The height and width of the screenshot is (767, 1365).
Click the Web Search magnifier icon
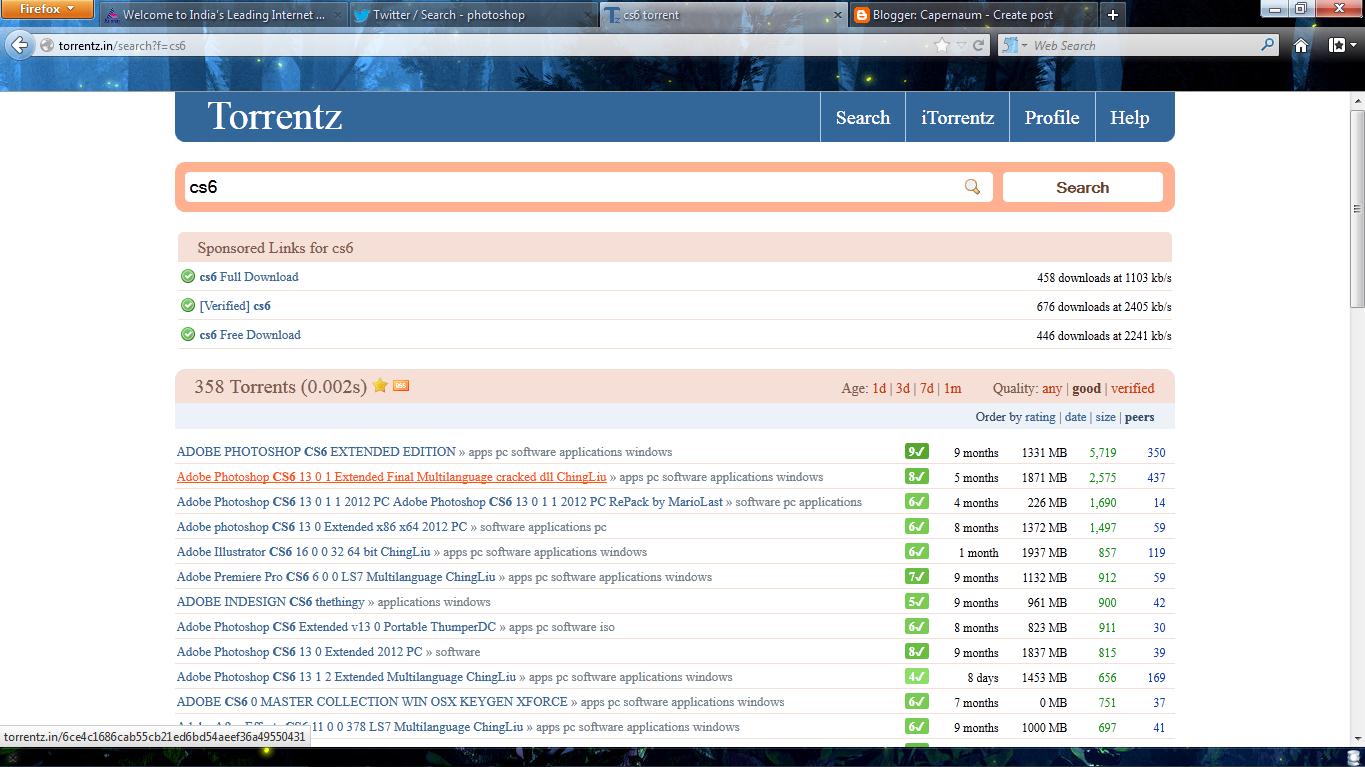coord(1268,44)
